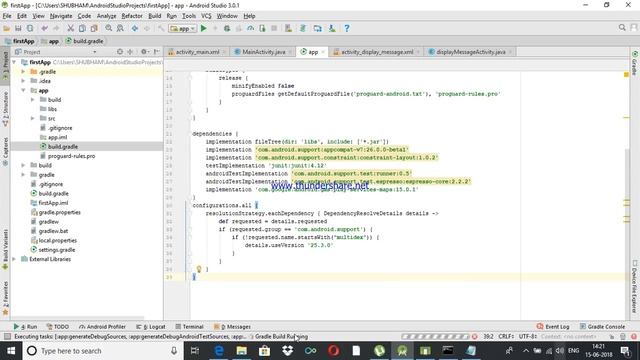The image size is (640, 360).
Task: Expand the .gradle folder
Action: pos(23,71)
